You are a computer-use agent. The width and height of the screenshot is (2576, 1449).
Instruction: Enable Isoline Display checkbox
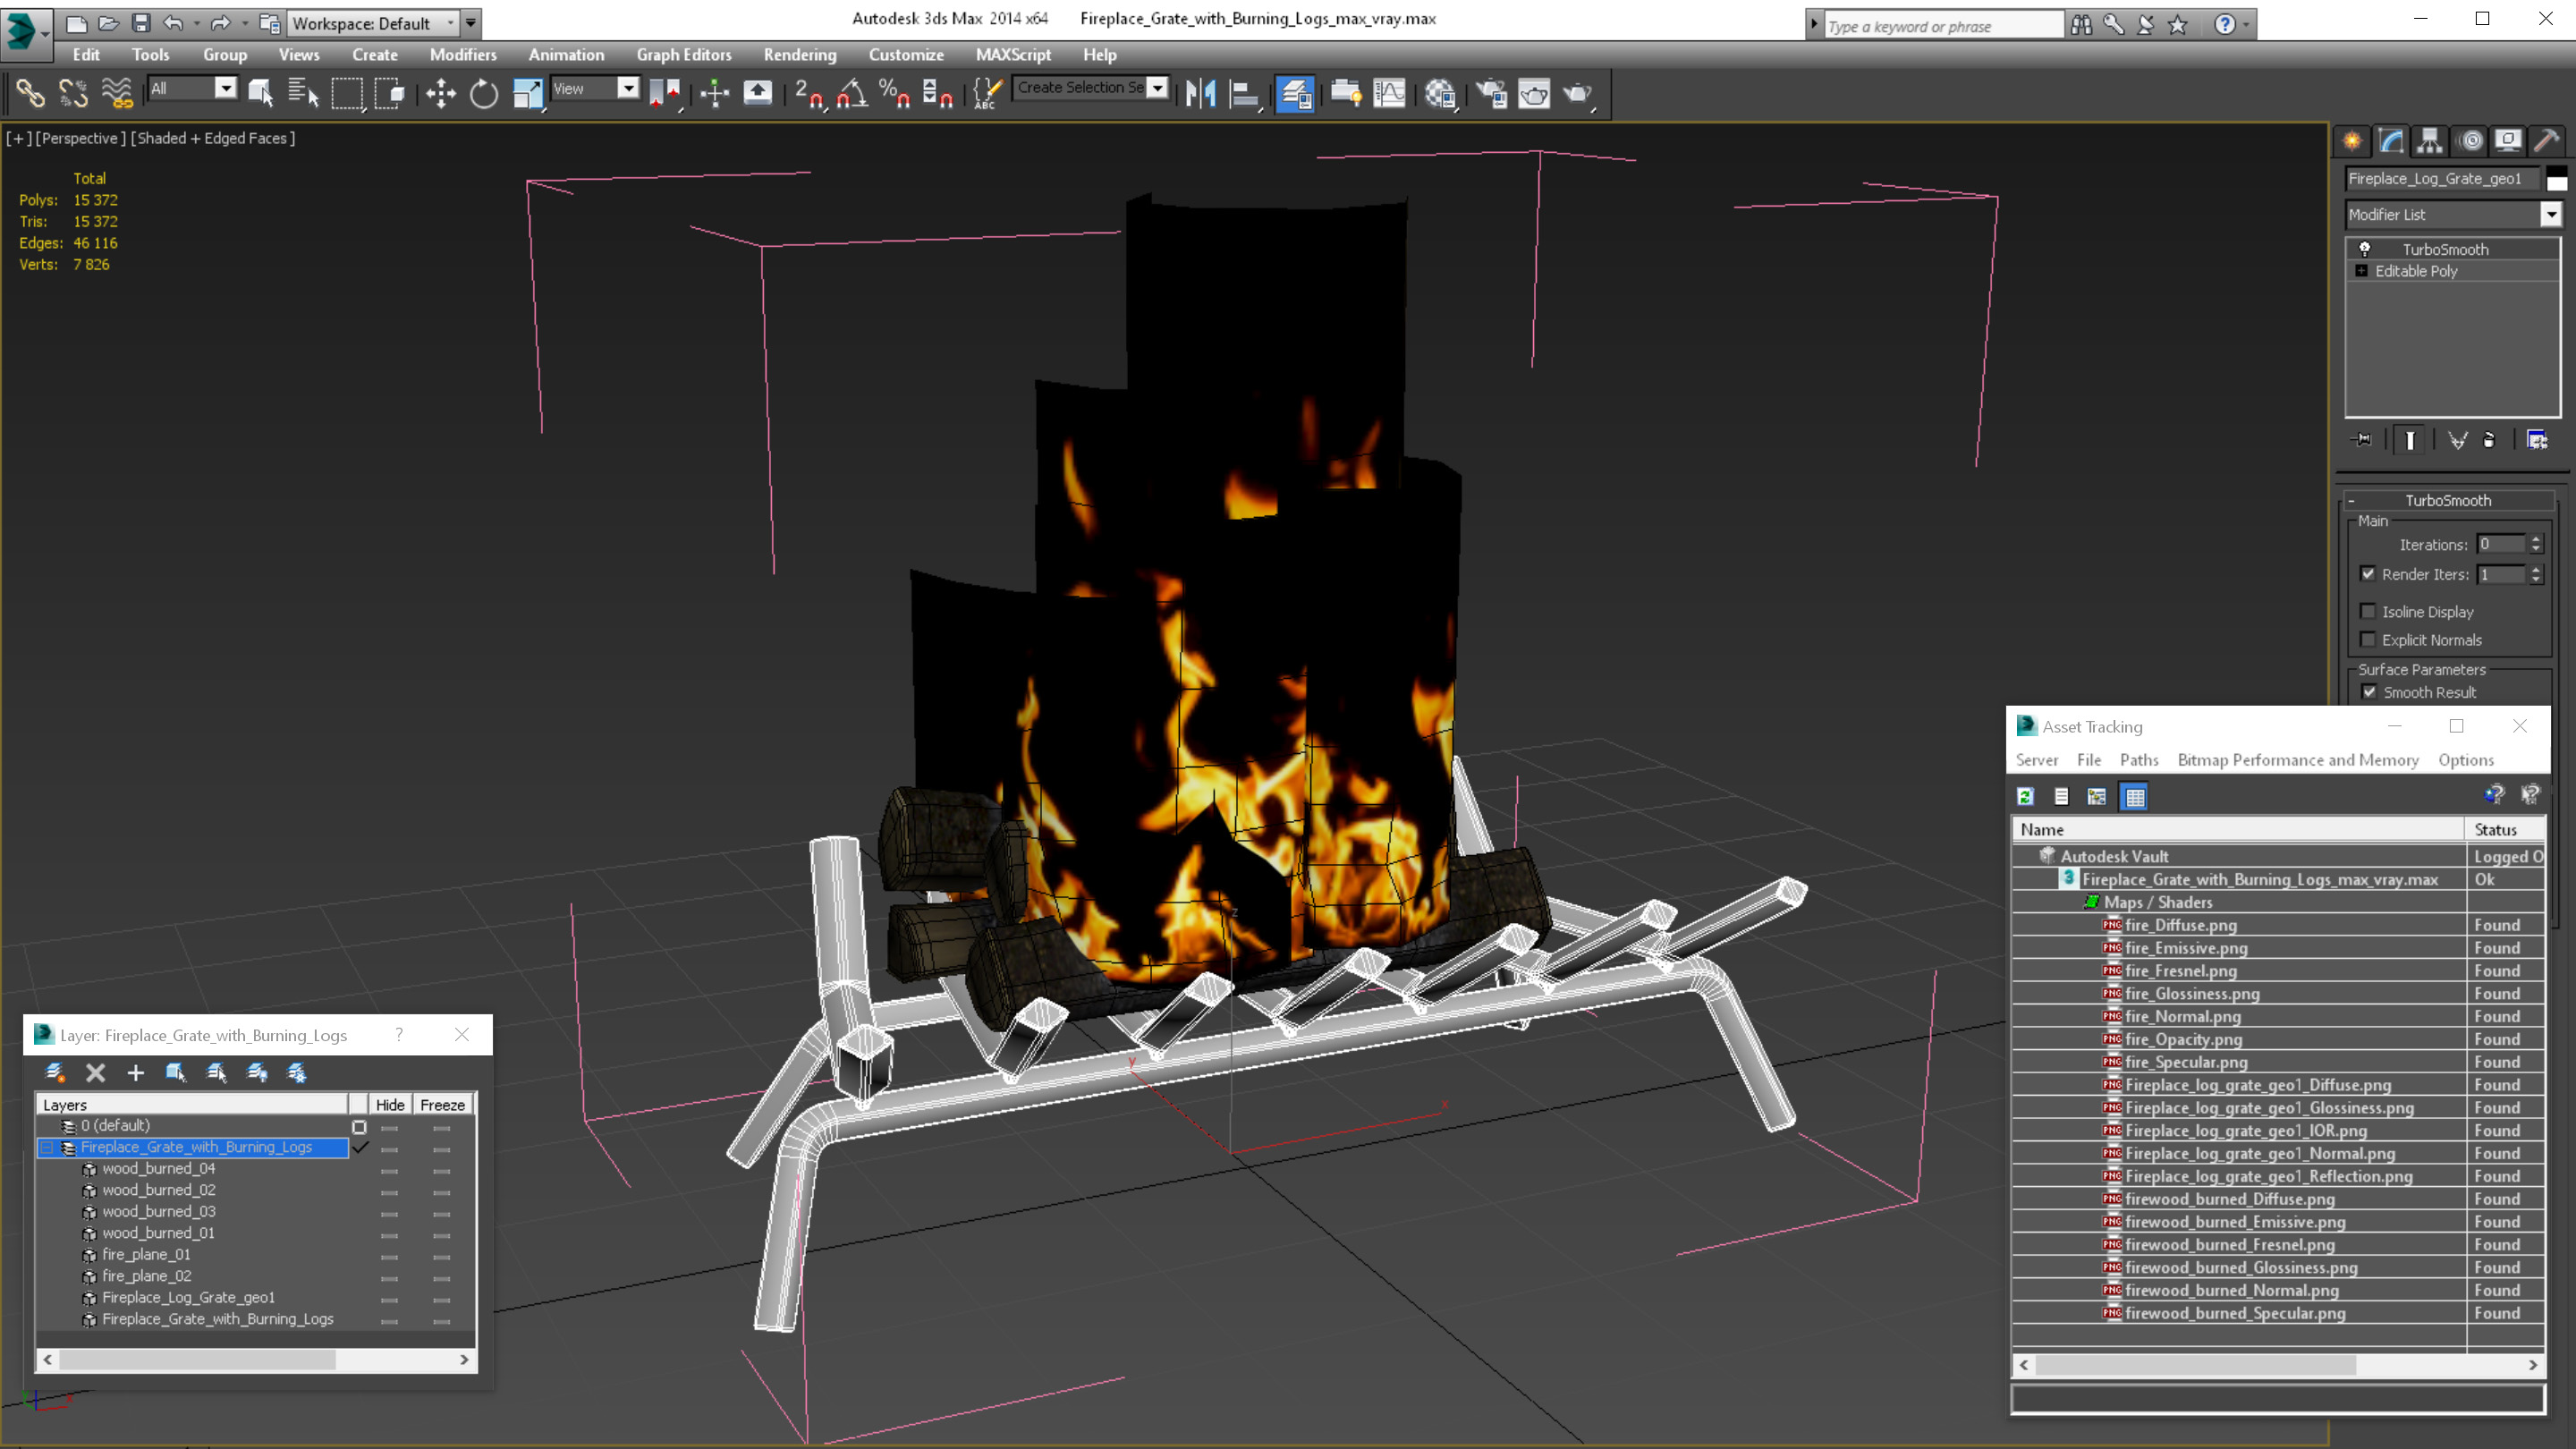pos(2368,611)
